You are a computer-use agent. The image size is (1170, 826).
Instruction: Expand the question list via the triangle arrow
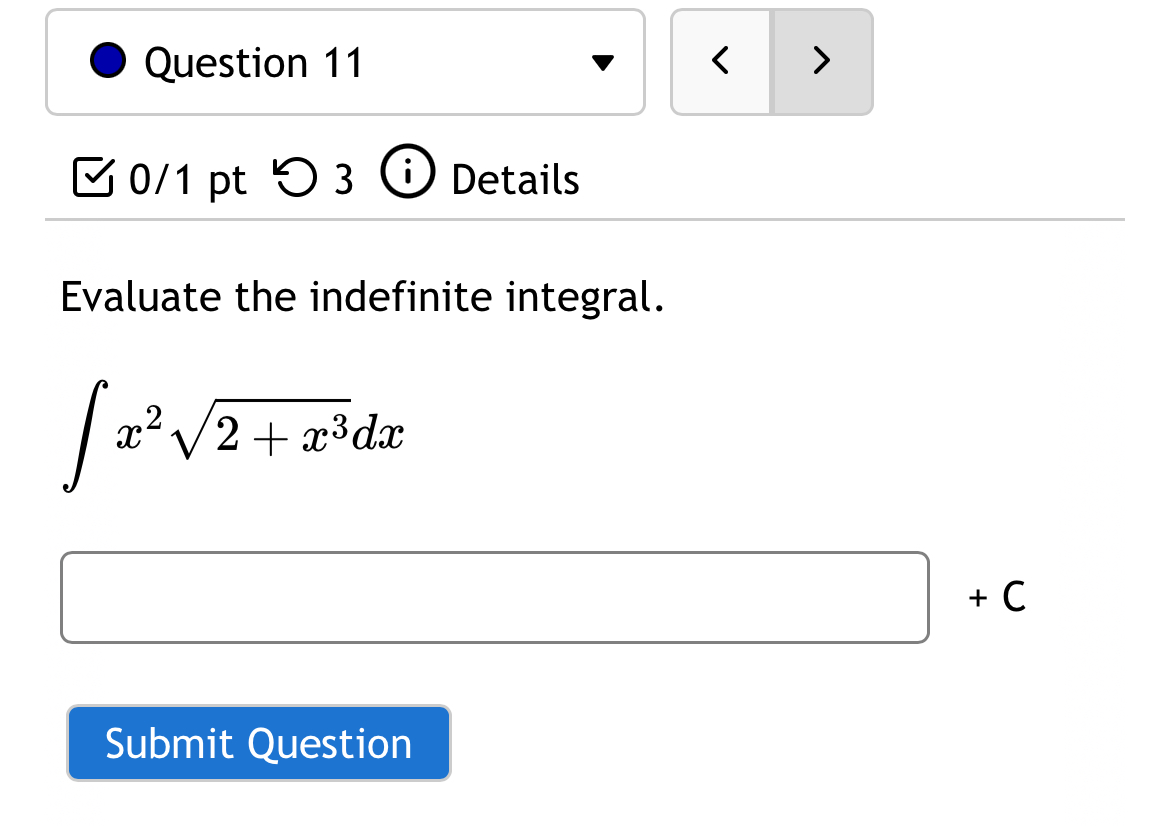[x=603, y=62]
